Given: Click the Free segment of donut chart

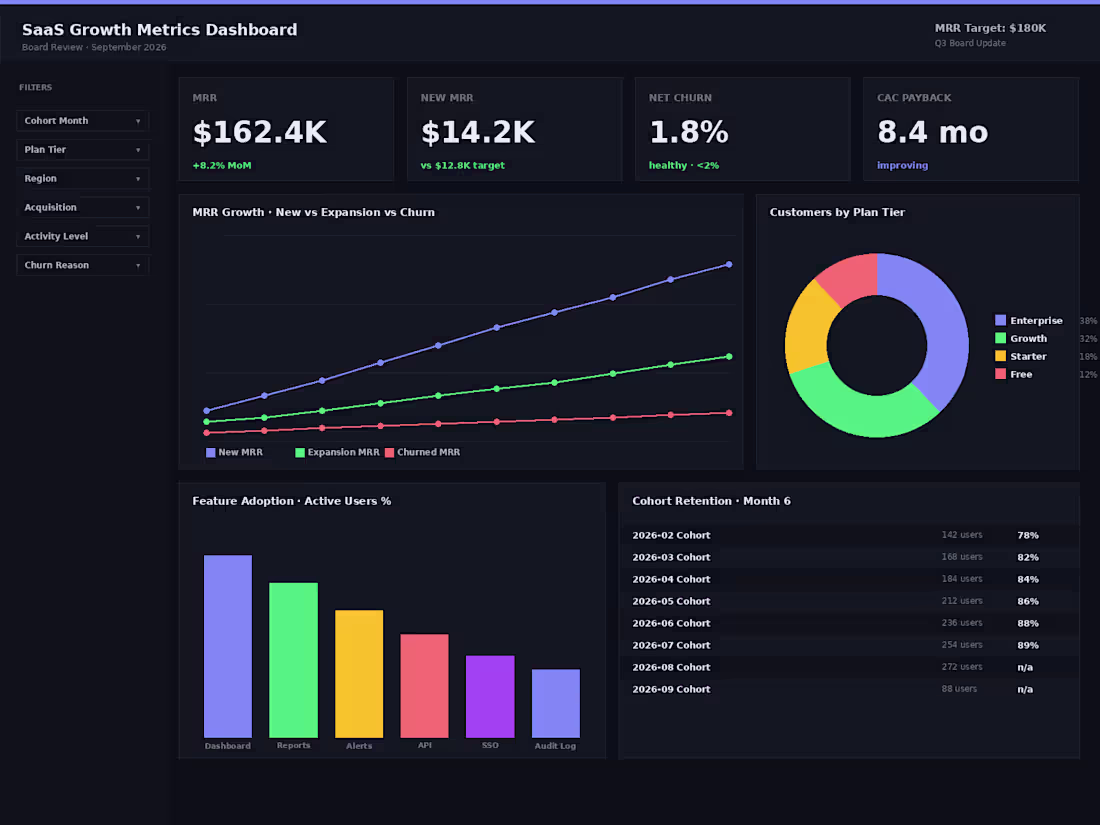Looking at the screenshot, I should 851,278.
